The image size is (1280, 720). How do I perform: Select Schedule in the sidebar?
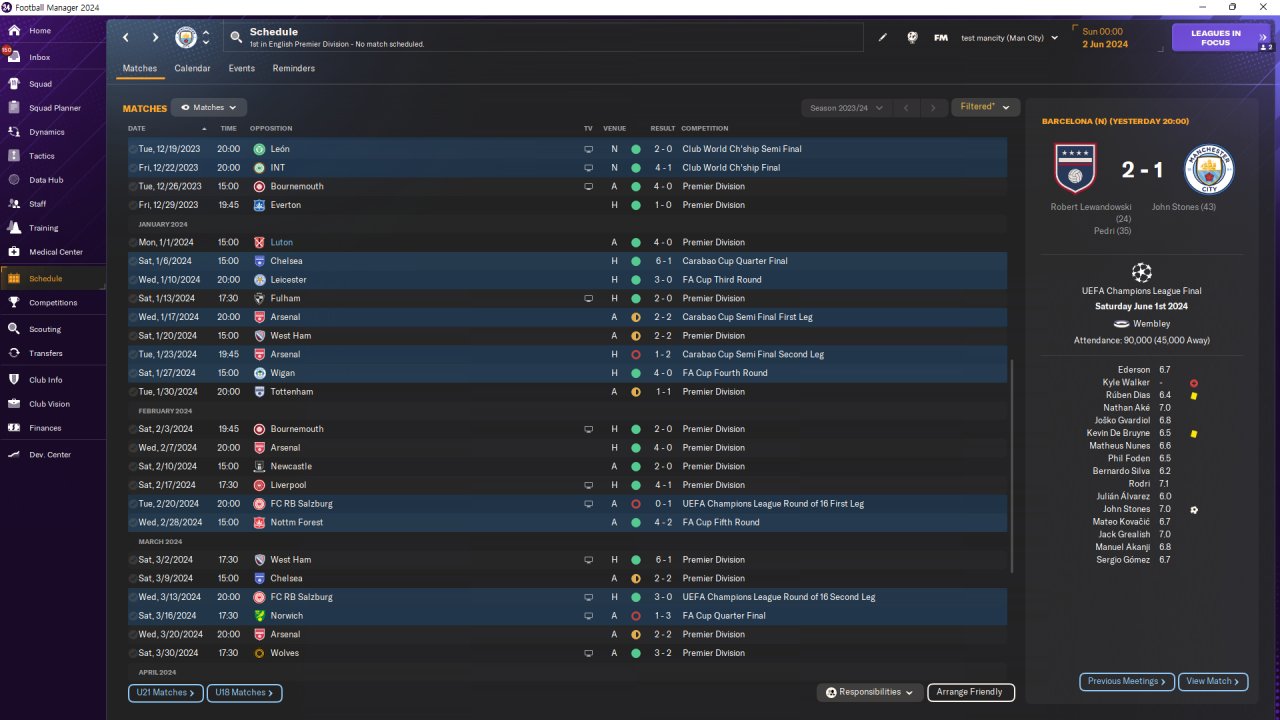pyautogui.click(x=53, y=279)
